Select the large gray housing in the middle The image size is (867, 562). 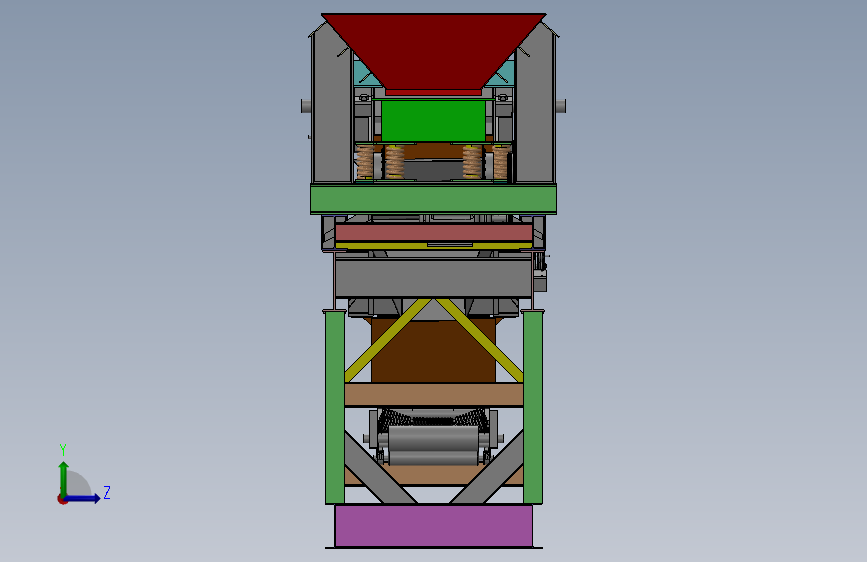pos(434,278)
